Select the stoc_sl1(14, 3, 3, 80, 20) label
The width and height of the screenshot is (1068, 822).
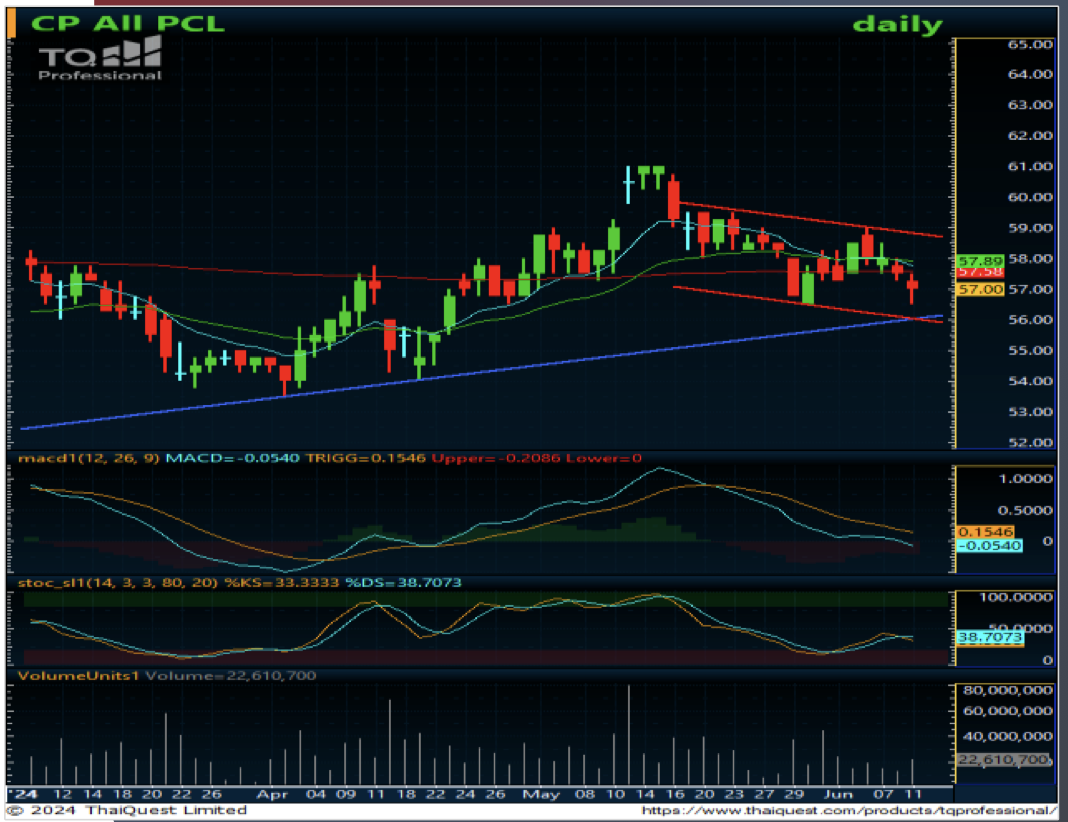118,582
